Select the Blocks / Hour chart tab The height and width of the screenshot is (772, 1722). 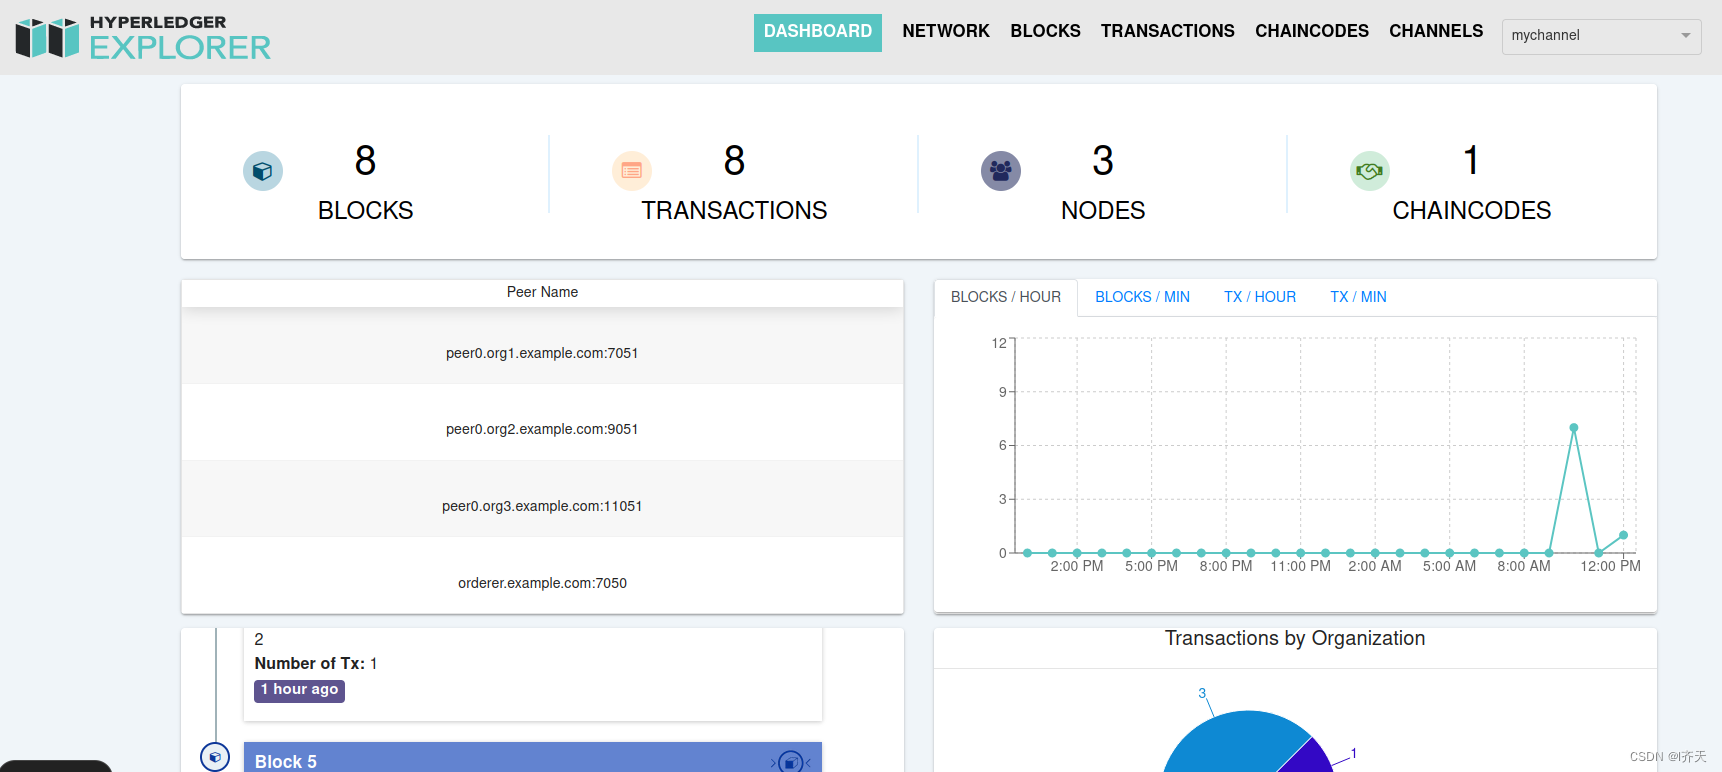click(1006, 297)
